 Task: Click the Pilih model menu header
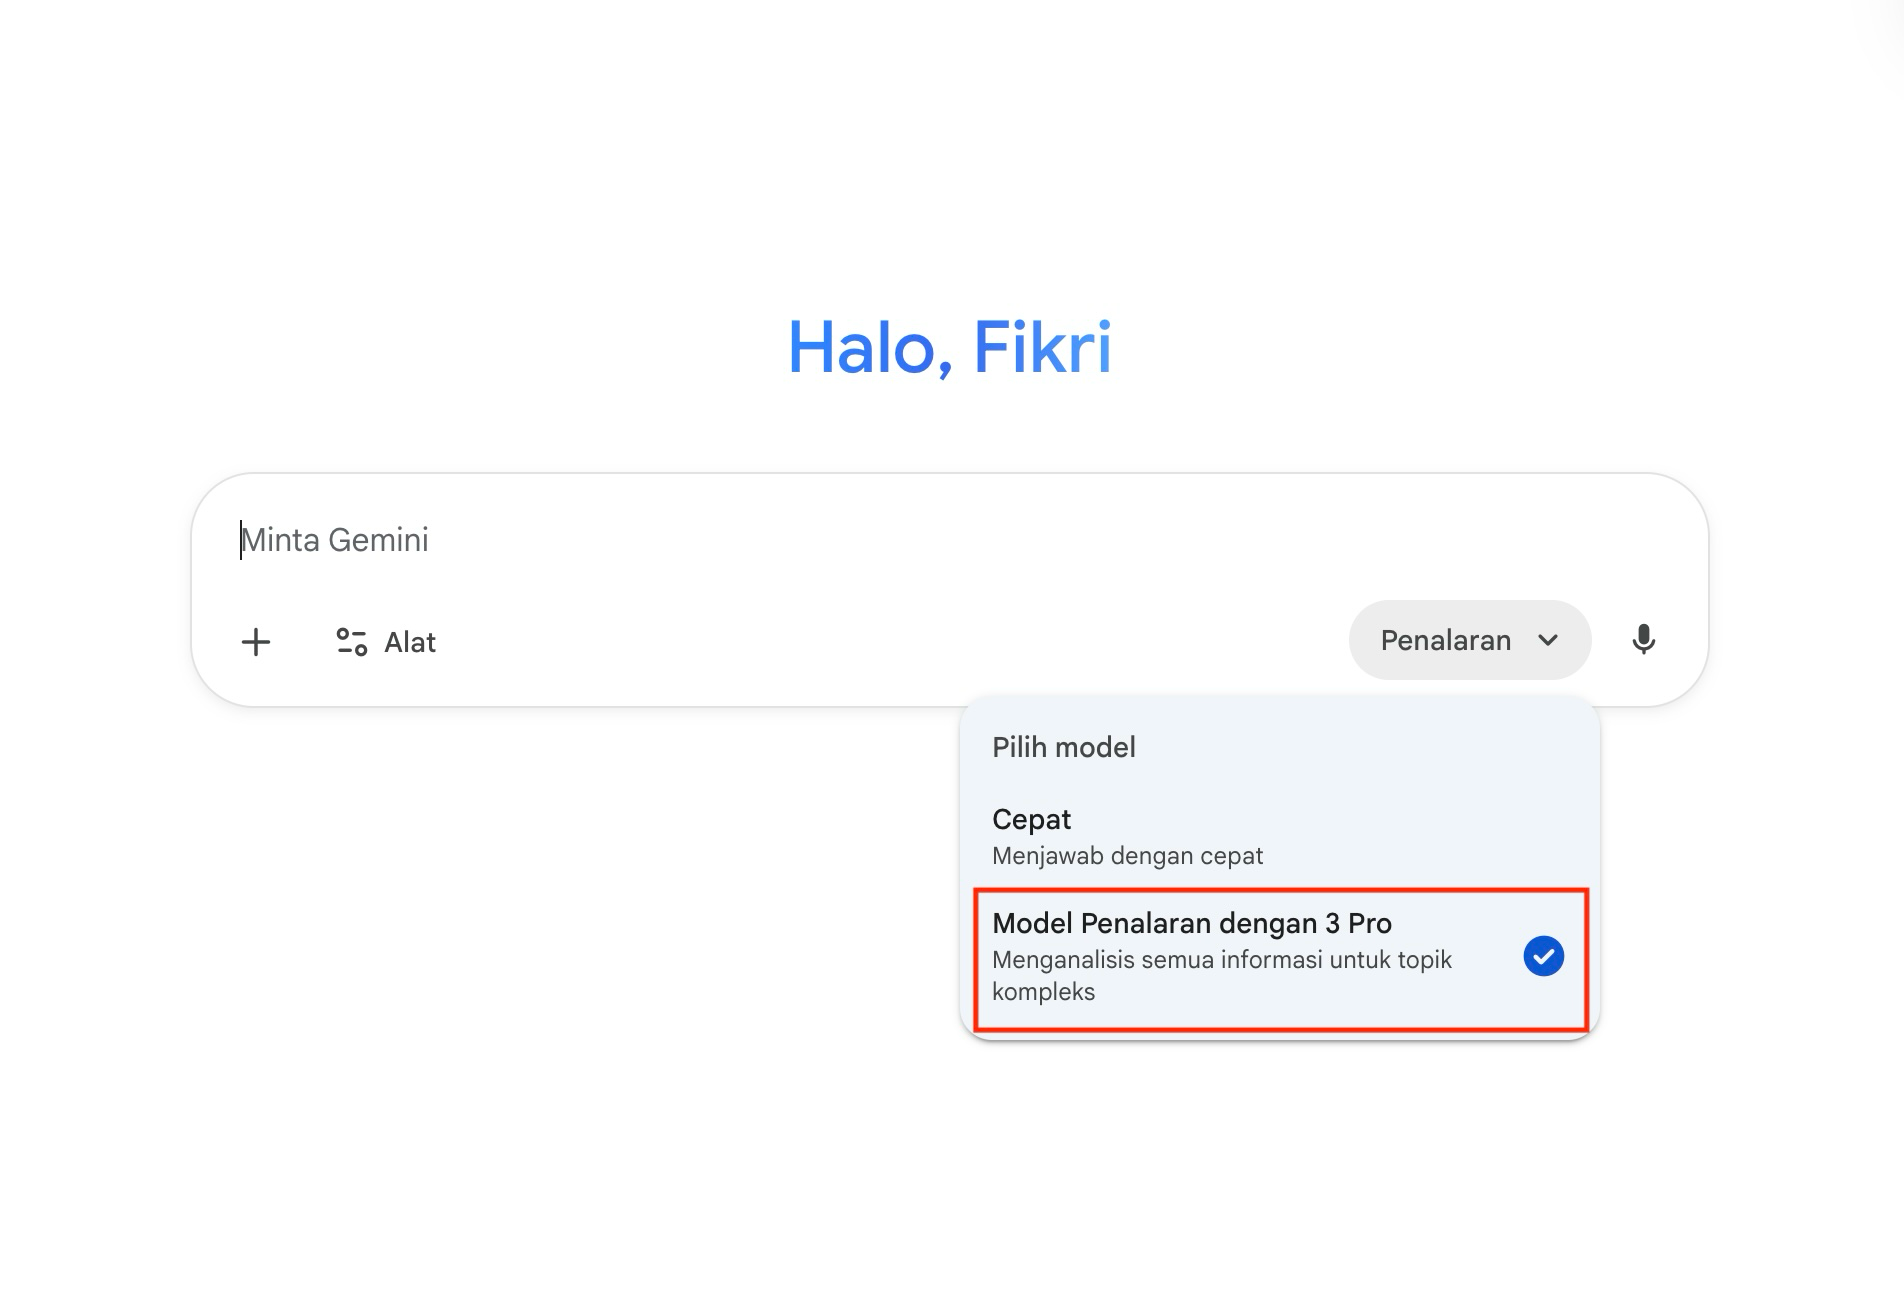pyautogui.click(x=1063, y=747)
